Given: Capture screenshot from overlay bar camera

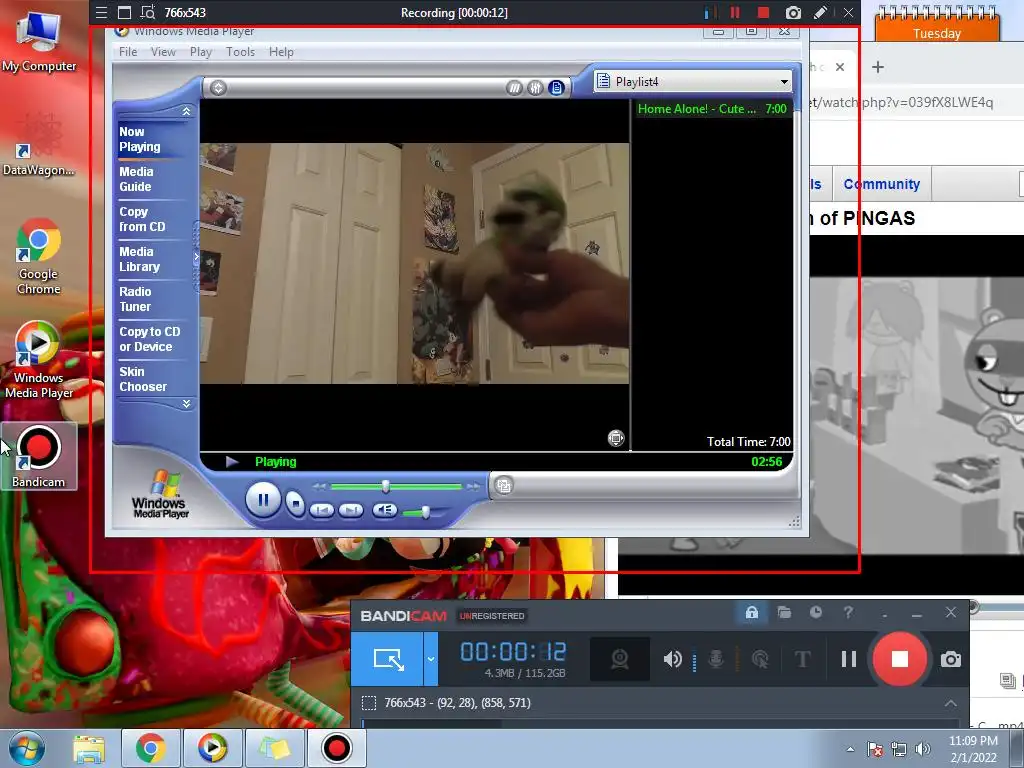Looking at the screenshot, I should pos(792,12).
